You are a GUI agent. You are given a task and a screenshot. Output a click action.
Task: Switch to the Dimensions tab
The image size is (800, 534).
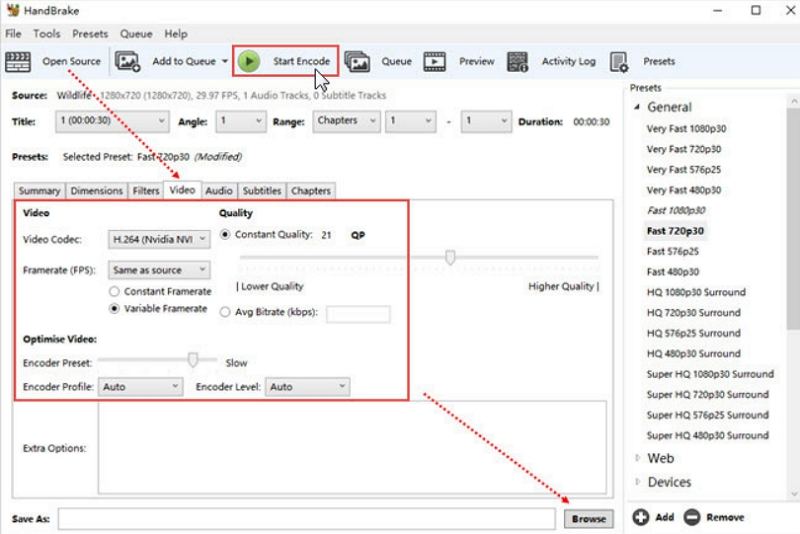coord(96,191)
